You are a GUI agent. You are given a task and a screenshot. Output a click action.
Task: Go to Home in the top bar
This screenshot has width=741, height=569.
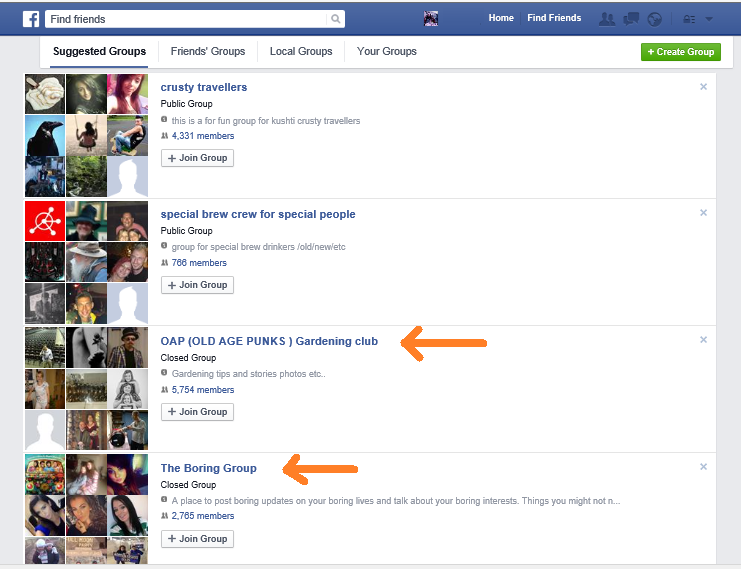coord(501,18)
